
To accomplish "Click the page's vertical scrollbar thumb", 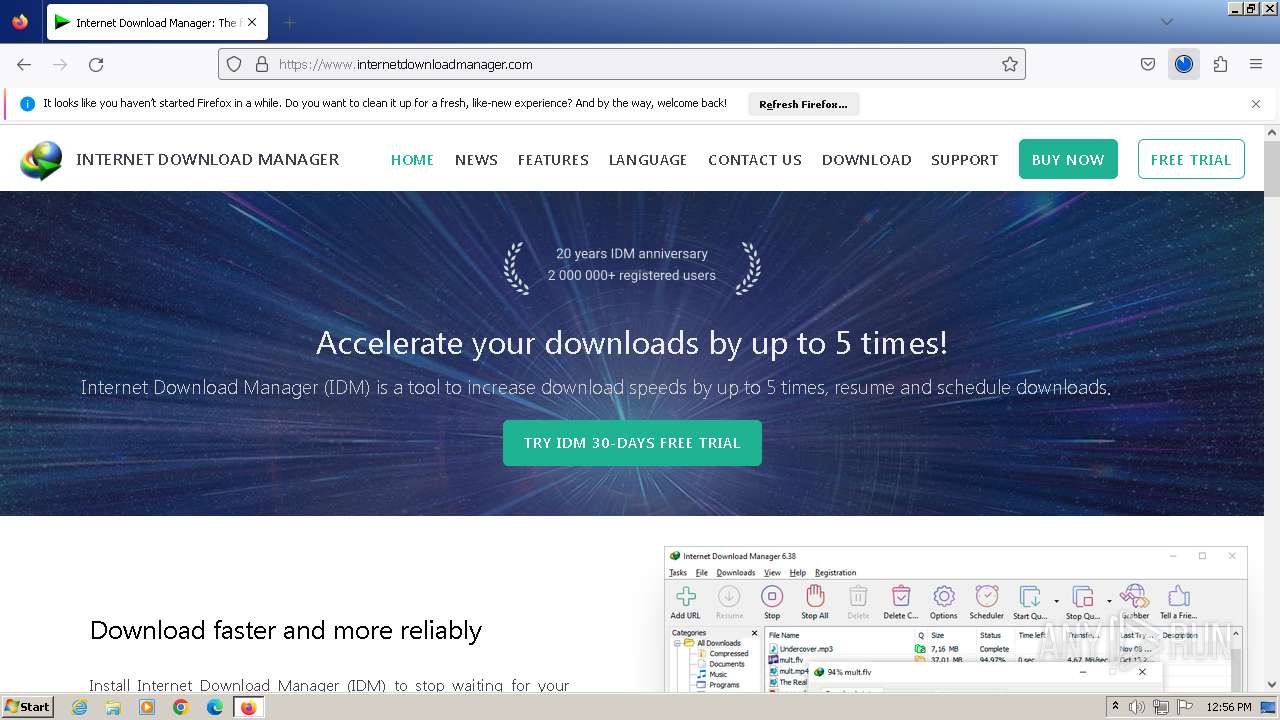I will click(x=1272, y=170).
